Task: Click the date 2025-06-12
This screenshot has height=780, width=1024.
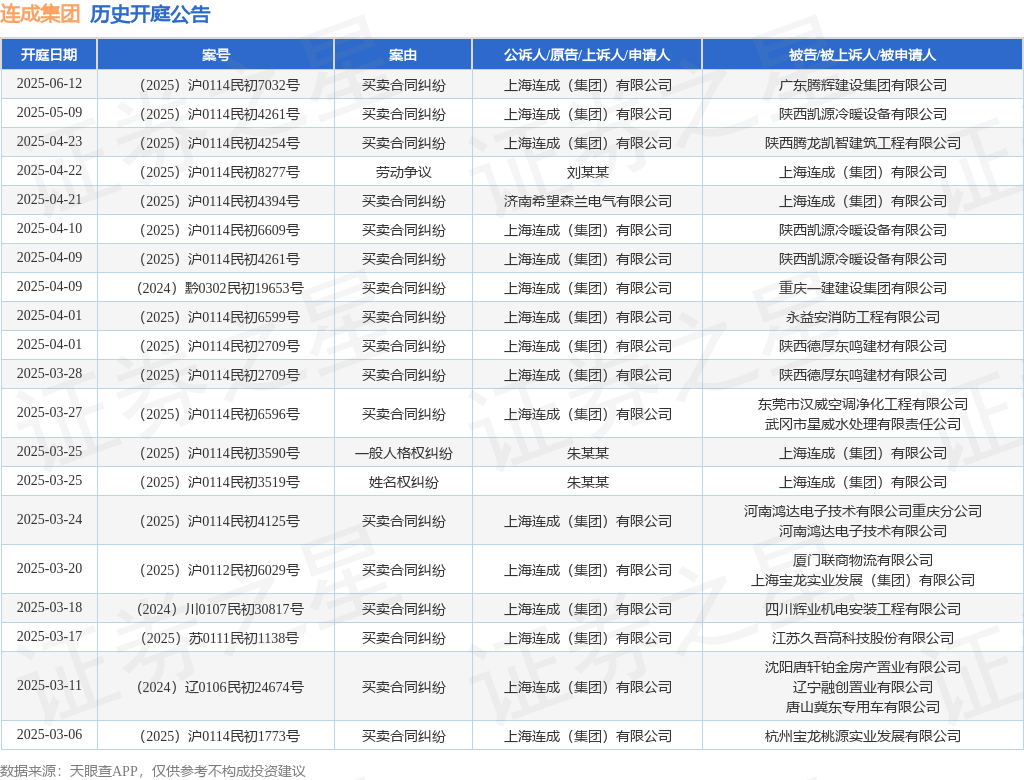Action: (x=49, y=84)
